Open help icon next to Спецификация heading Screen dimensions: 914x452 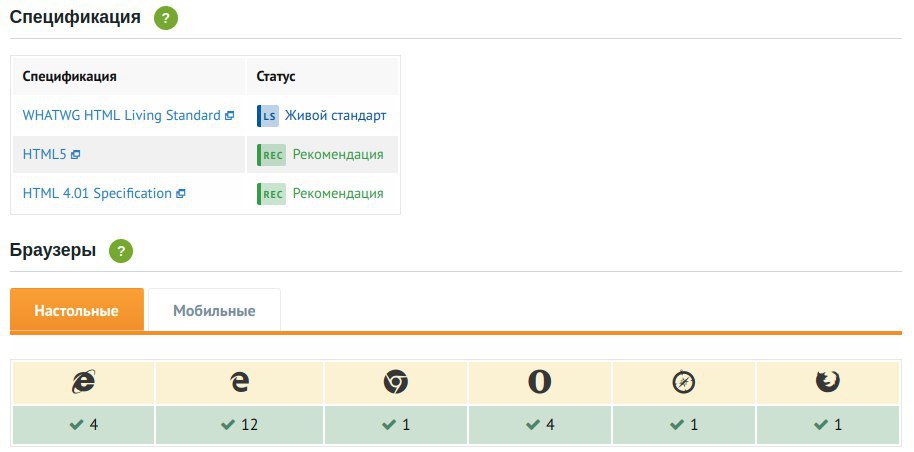coord(166,18)
